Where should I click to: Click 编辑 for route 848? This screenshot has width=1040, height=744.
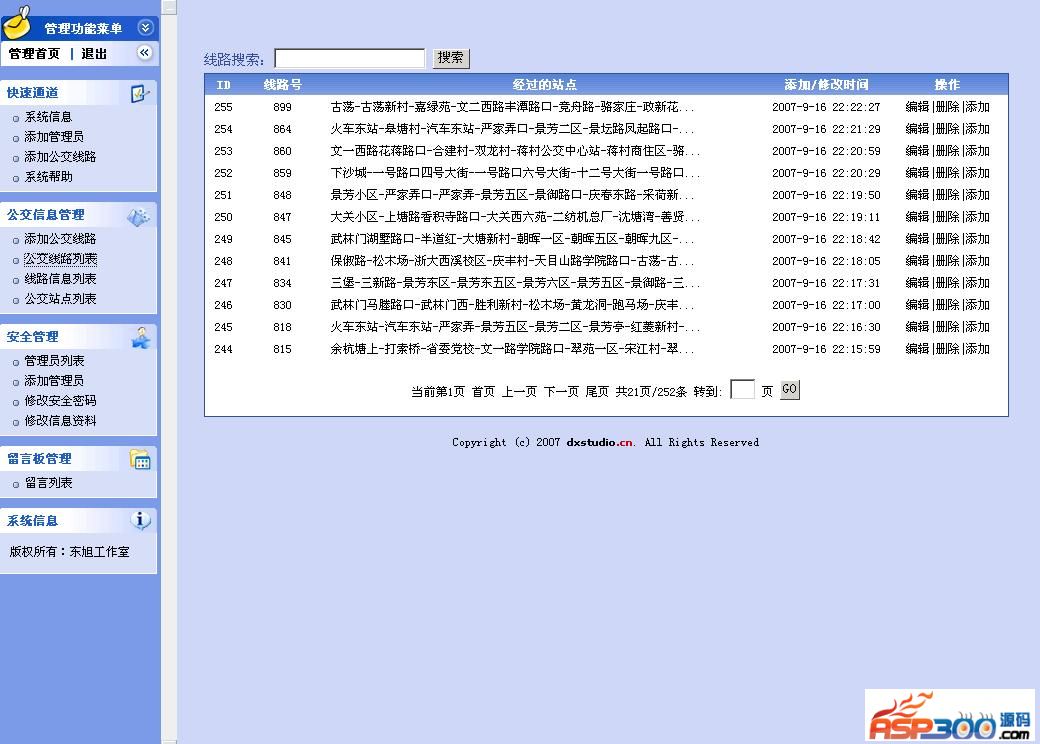point(917,195)
